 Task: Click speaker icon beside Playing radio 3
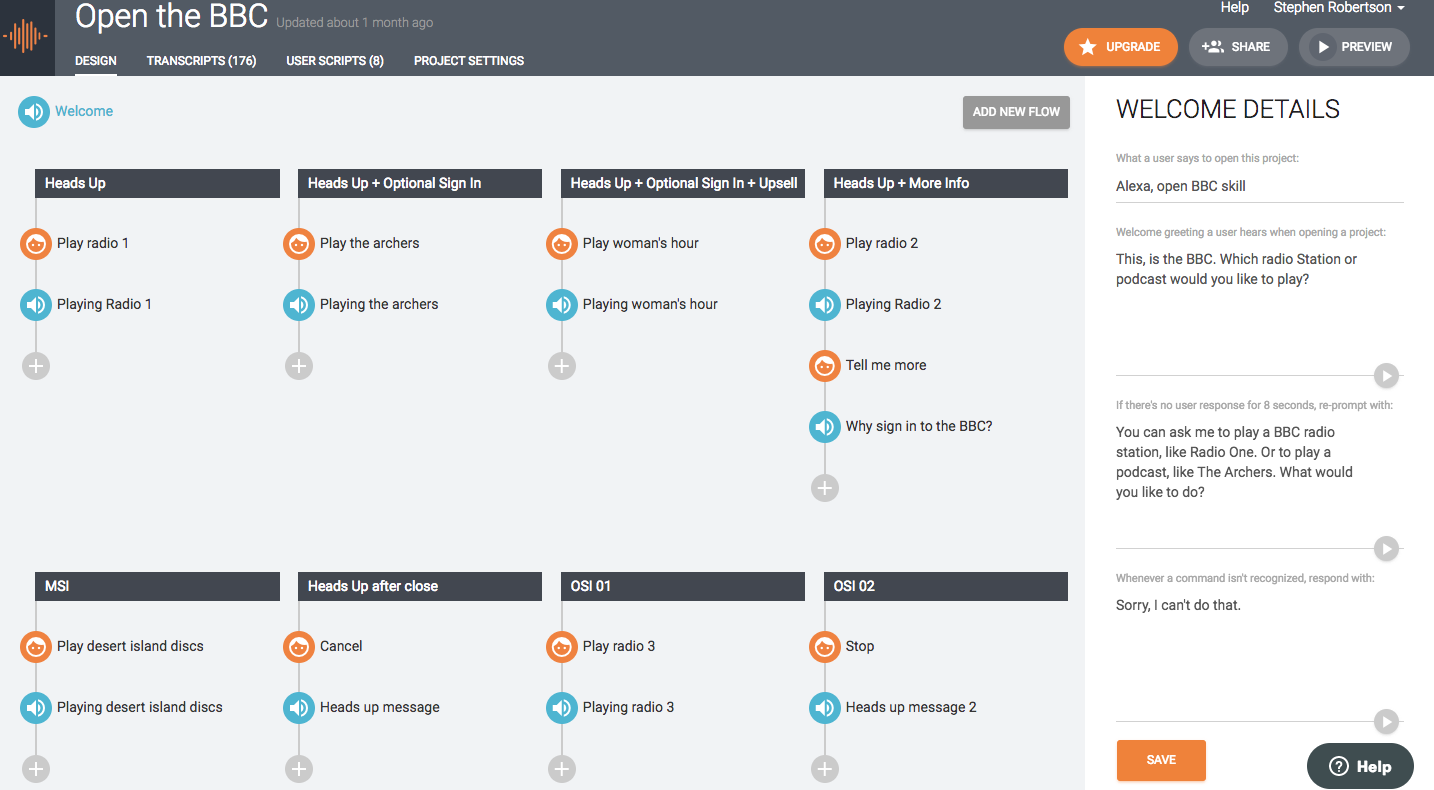point(562,707)
